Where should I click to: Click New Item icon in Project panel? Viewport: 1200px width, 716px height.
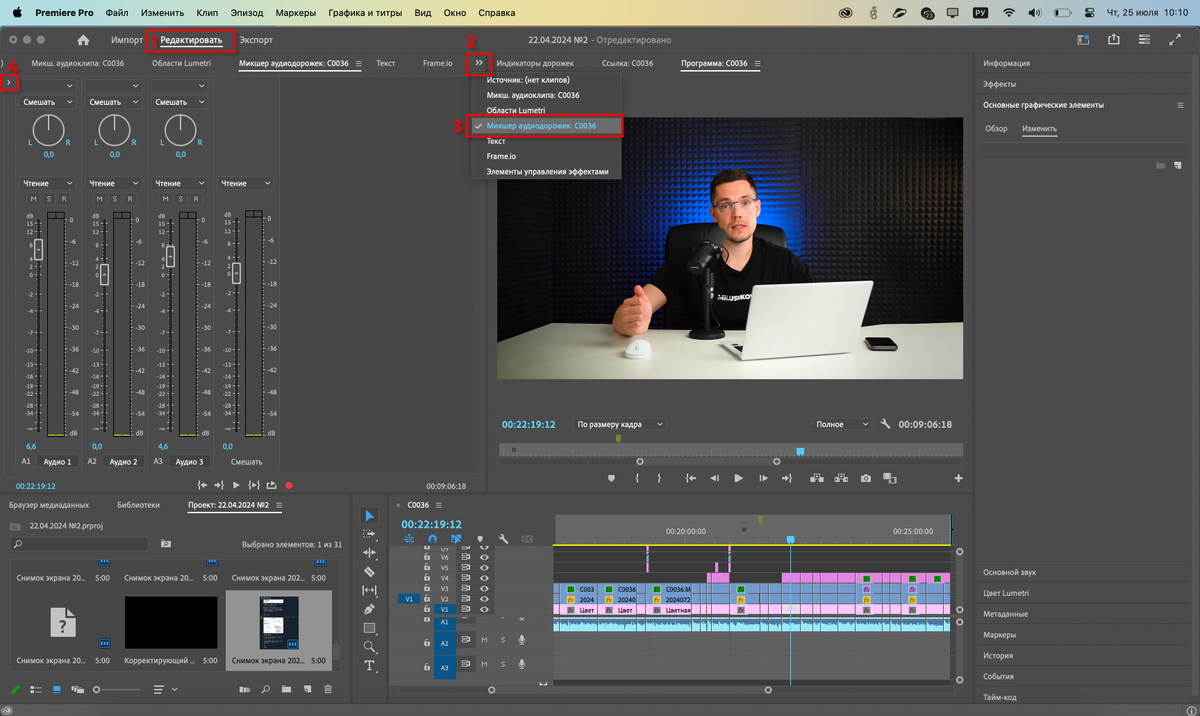pos(308,689)
